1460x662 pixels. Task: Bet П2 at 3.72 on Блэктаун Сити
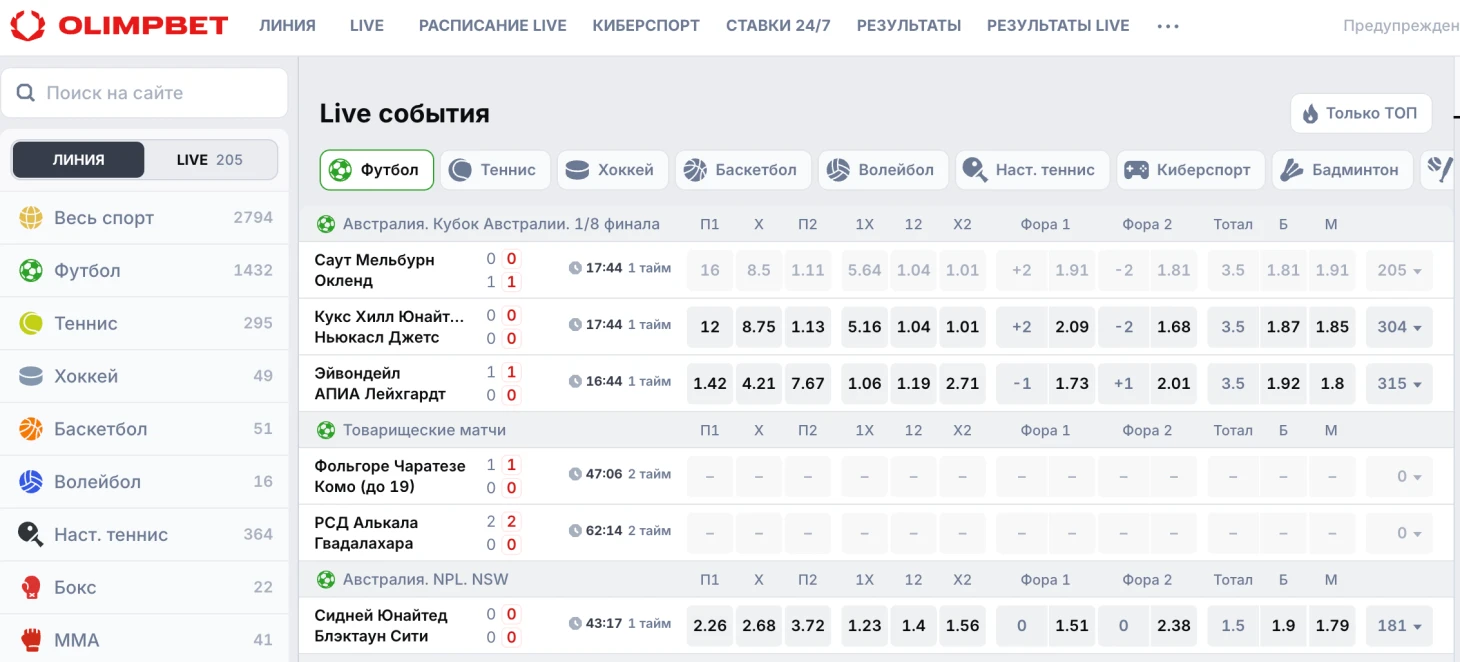[808, 626]
